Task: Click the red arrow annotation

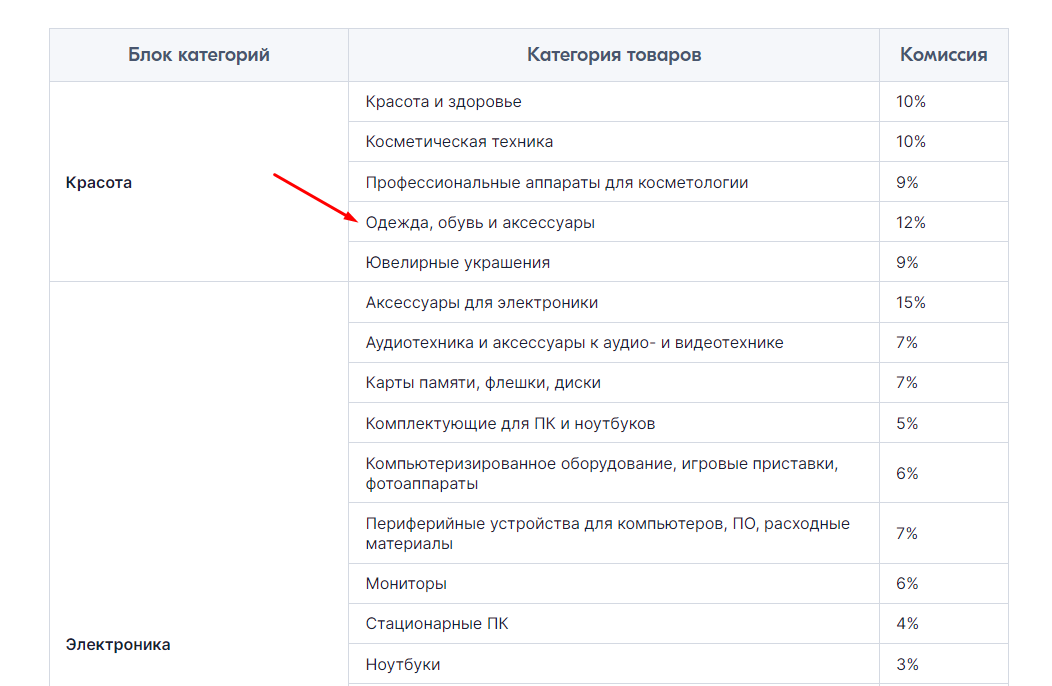Action: (315, 197)
